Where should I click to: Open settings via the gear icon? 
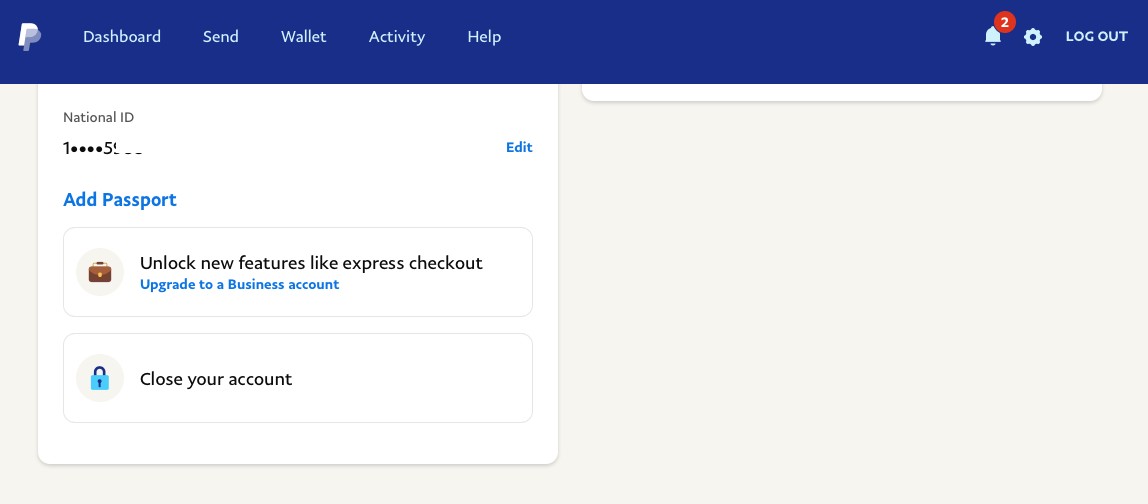point(1032,37)
